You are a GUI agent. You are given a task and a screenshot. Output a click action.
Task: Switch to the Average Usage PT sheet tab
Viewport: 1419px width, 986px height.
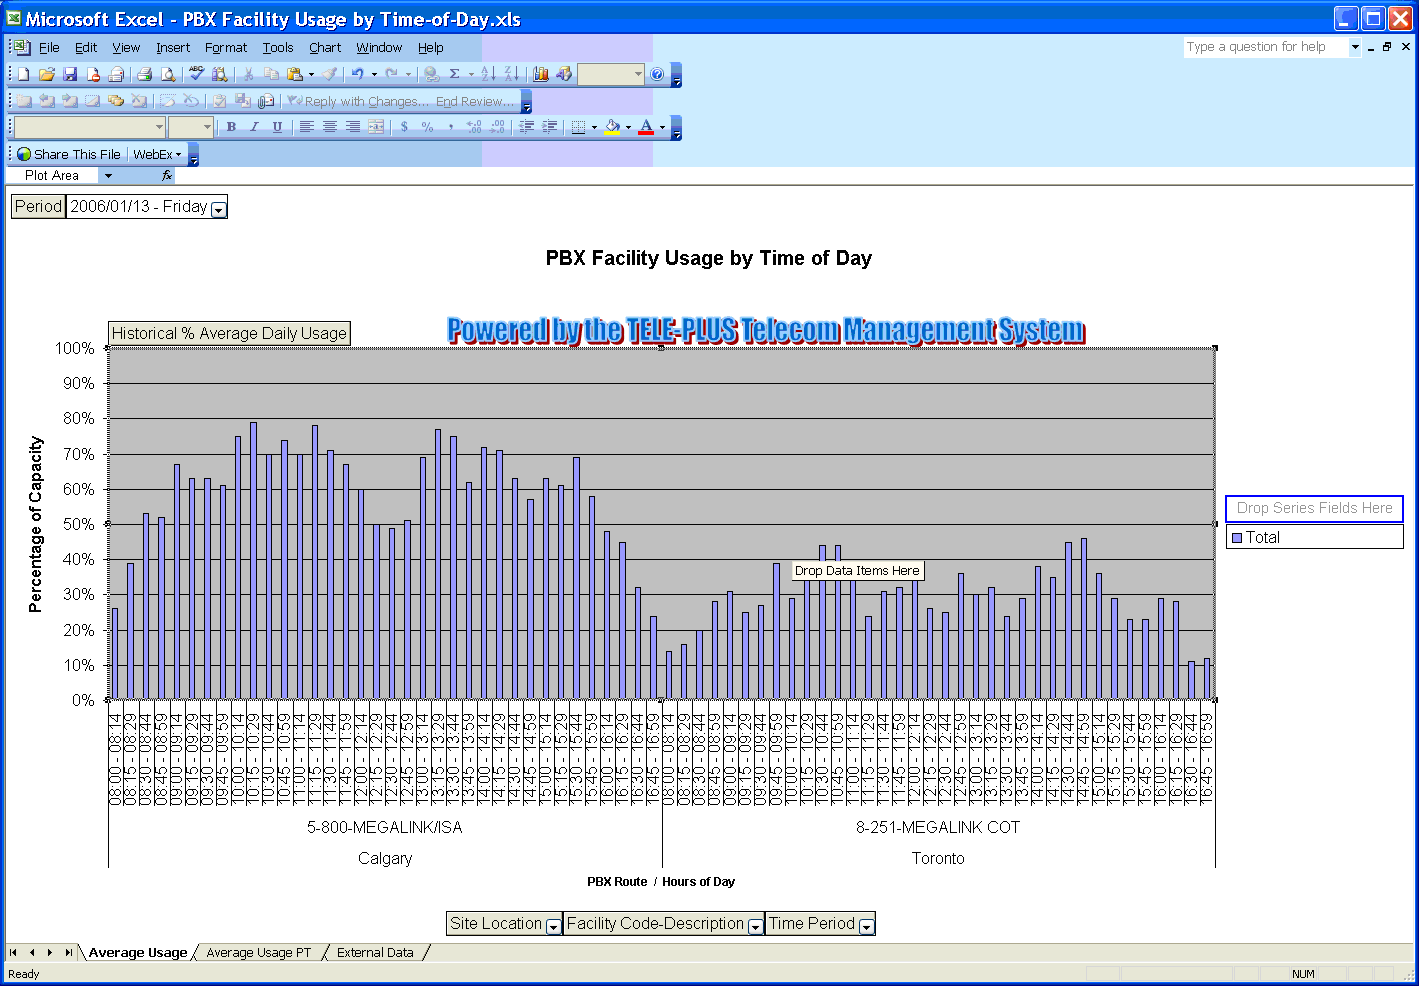258,953
